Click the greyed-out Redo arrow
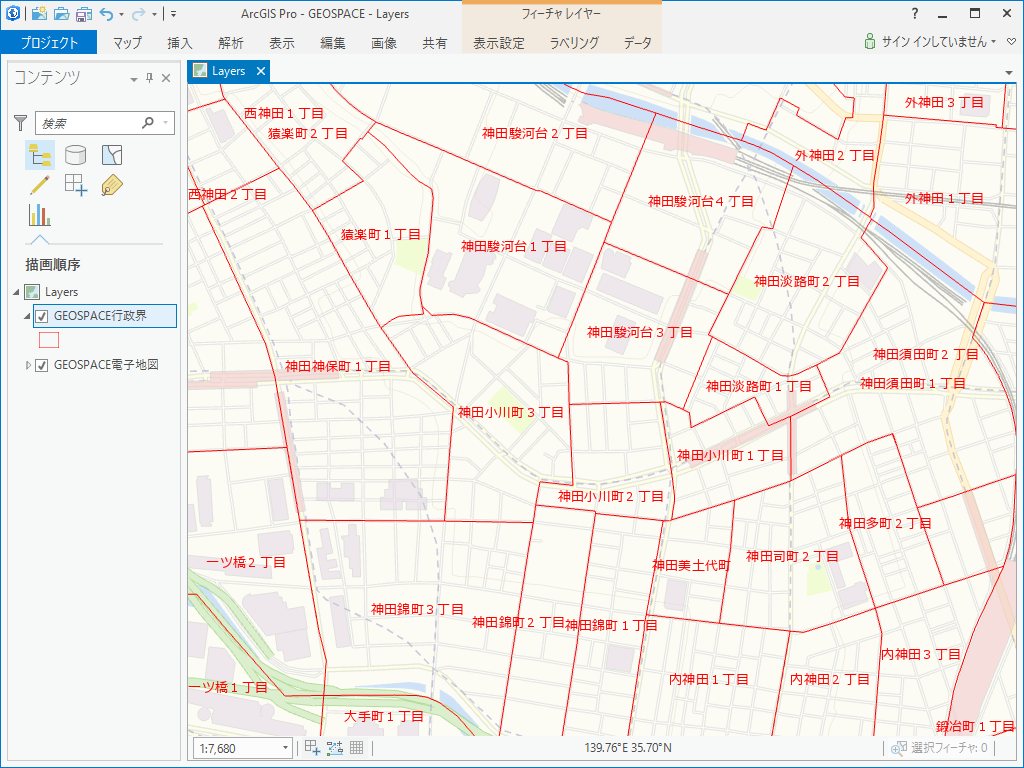 (138, 13)
